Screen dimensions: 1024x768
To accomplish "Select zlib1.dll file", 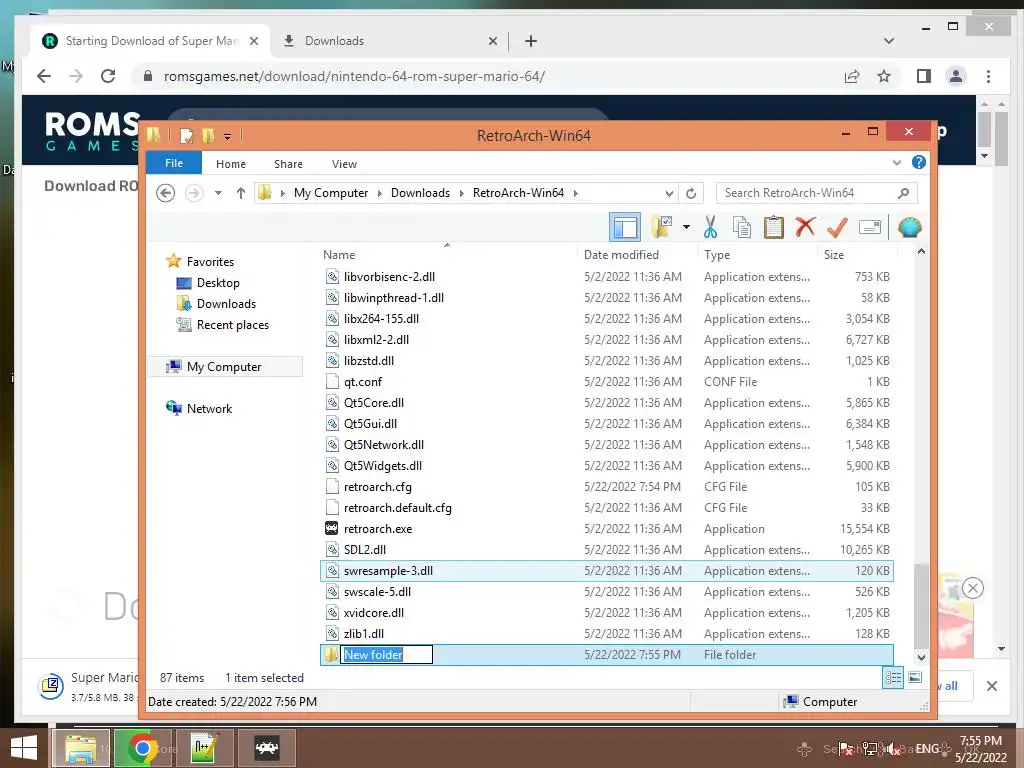I will (x=364, y=633).
